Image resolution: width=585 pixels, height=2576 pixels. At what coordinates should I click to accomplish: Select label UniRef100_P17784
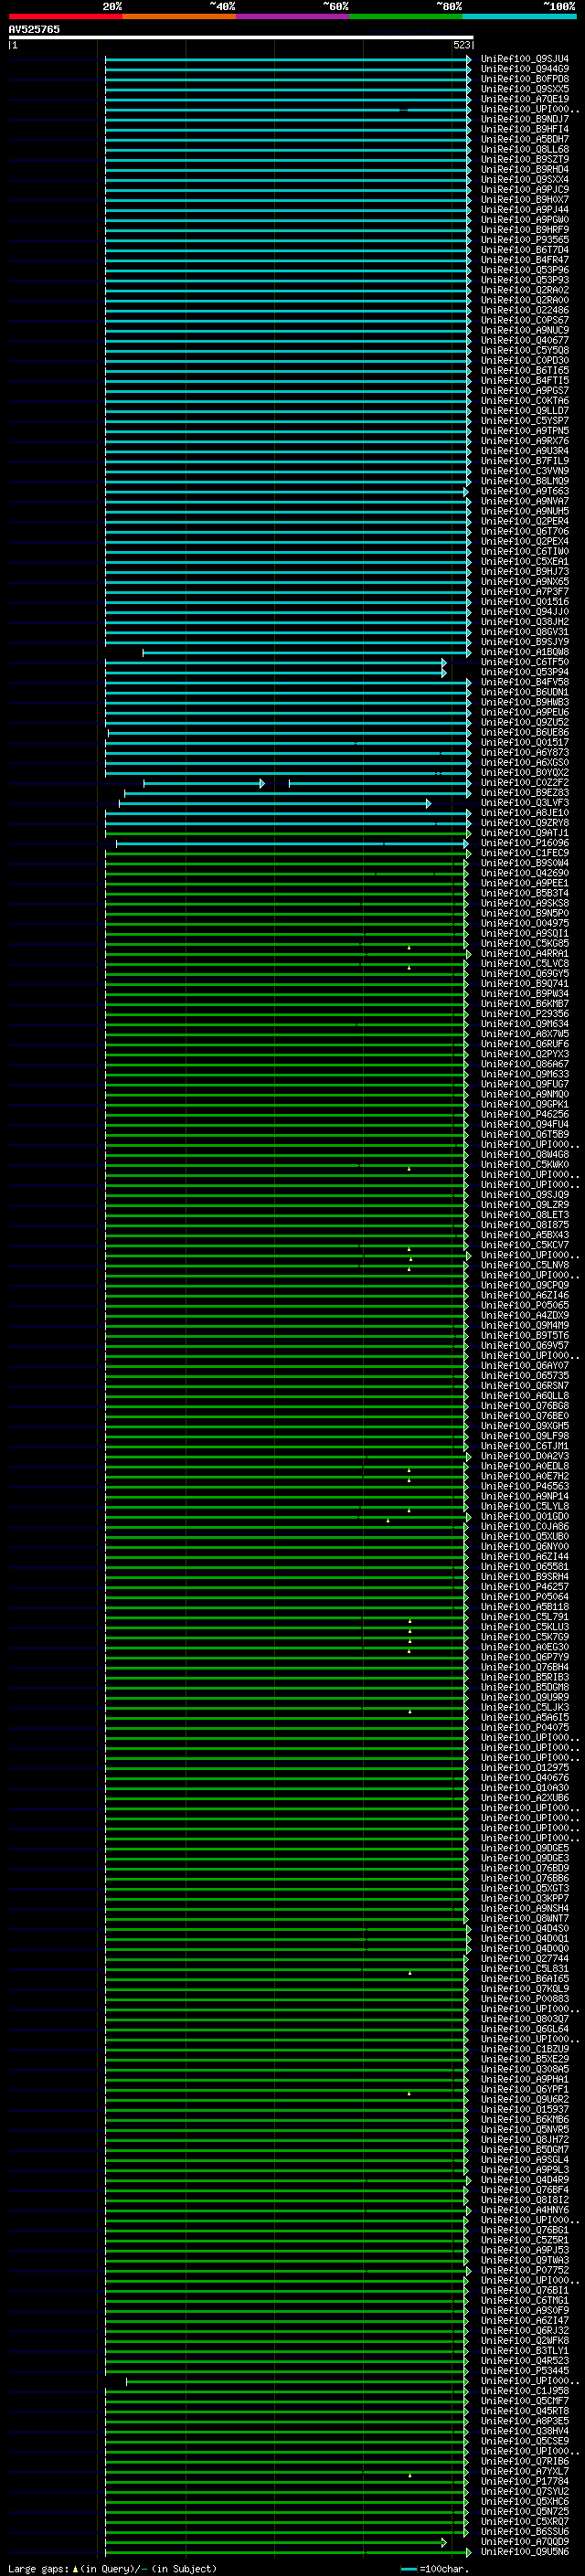524,2481
